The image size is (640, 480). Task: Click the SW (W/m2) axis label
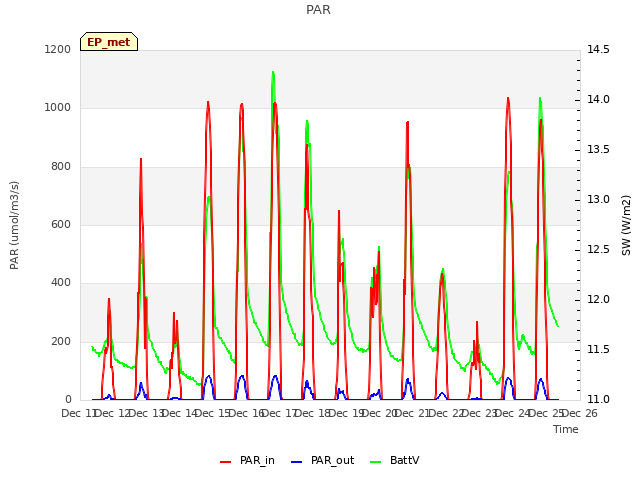coord(626,225)
